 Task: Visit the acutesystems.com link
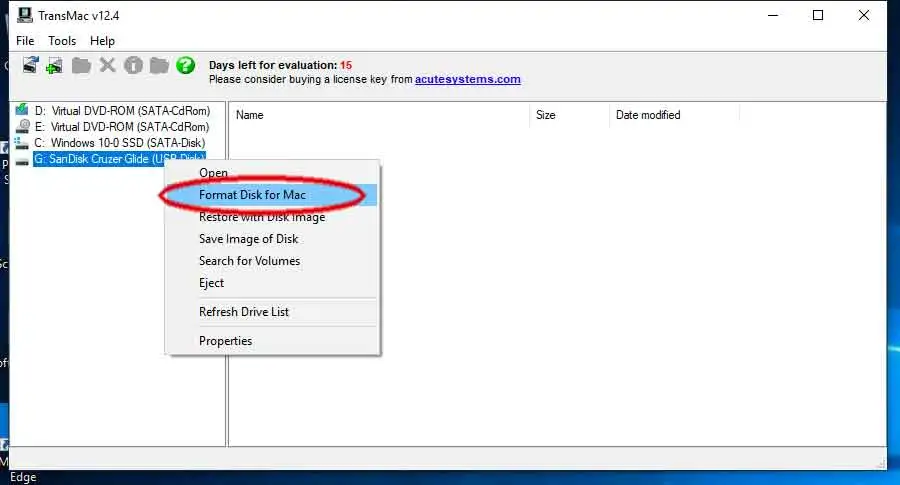[468, 79]
